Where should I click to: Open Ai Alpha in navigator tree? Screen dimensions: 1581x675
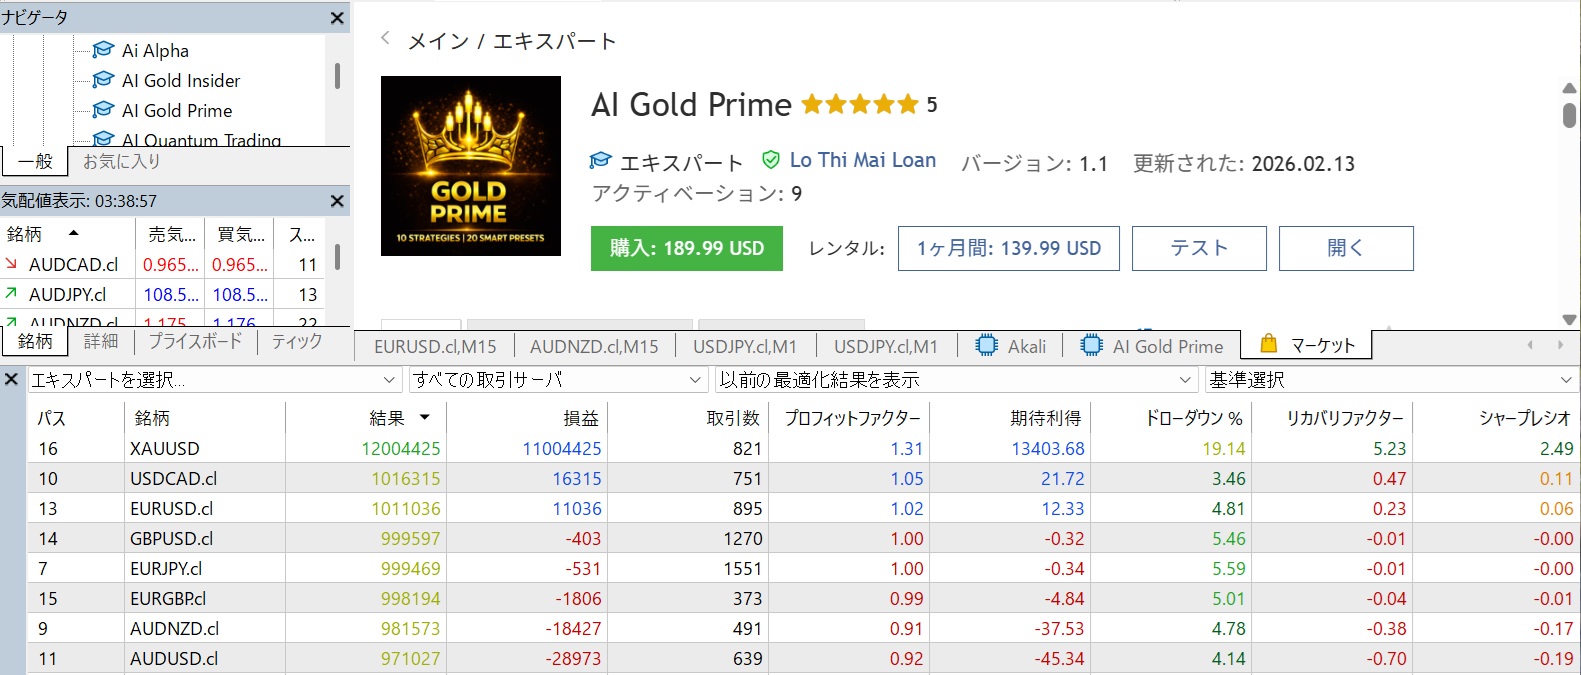click(x=155, y=50)
